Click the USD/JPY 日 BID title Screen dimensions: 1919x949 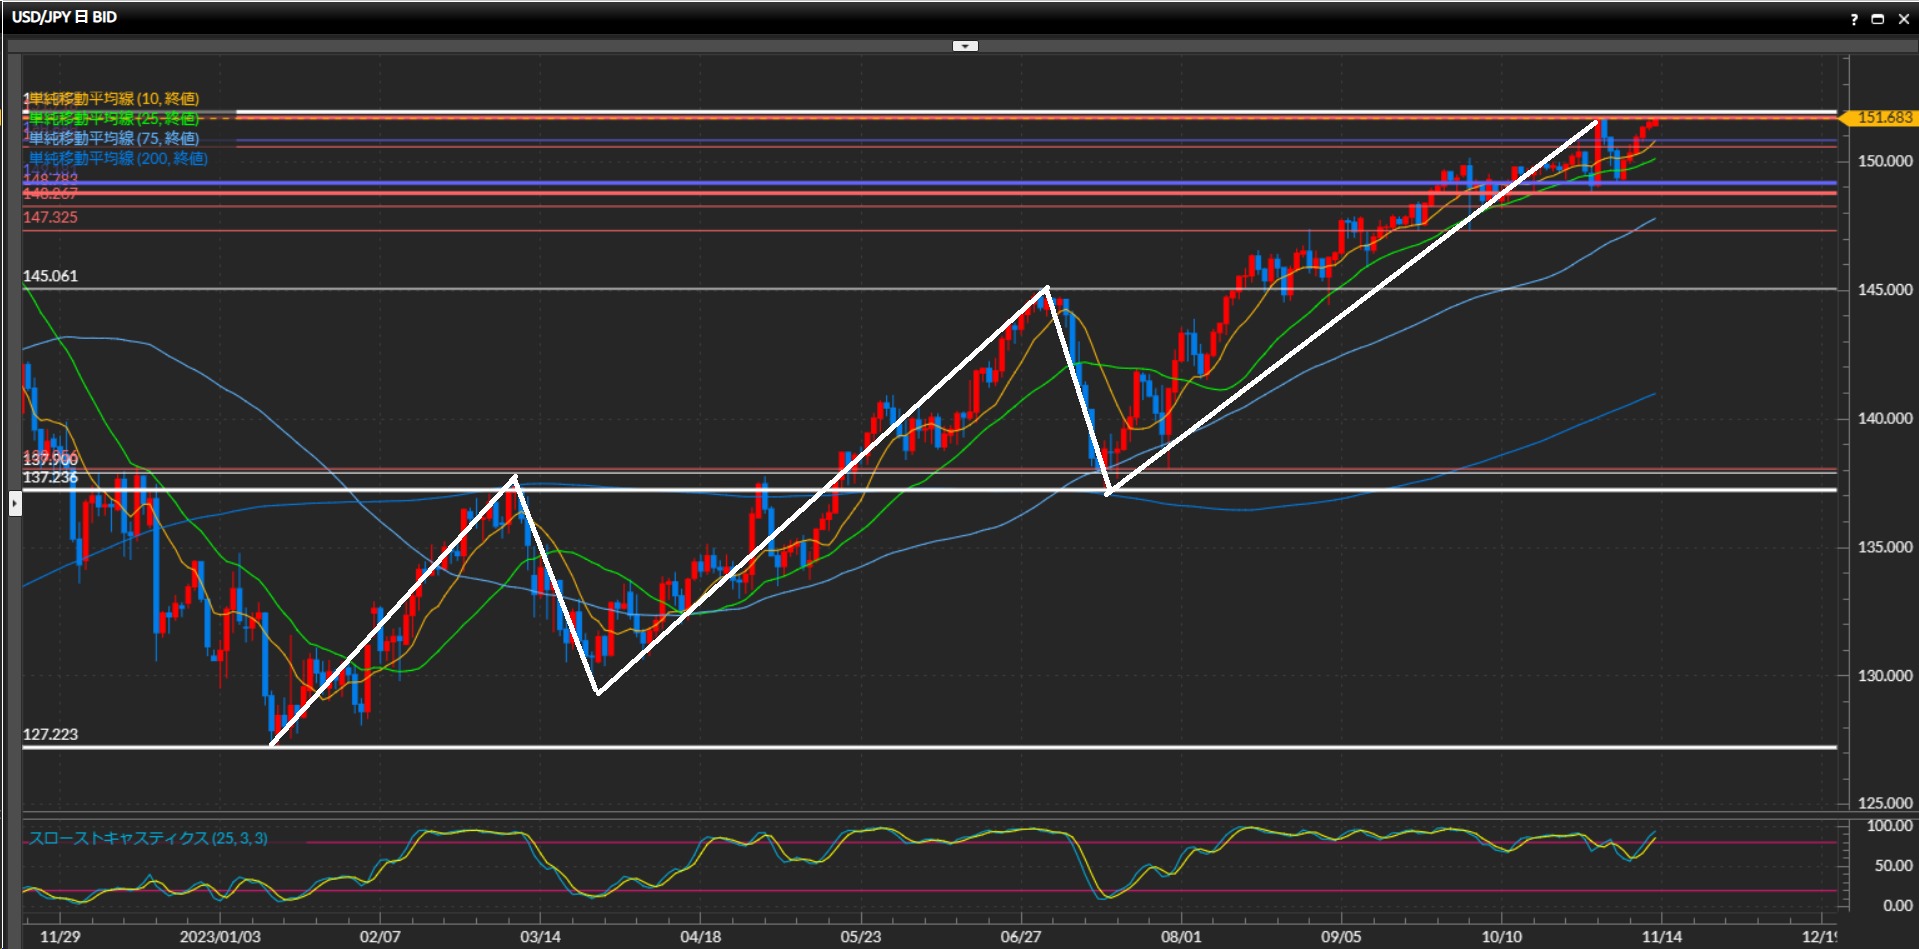coord(64,17)
